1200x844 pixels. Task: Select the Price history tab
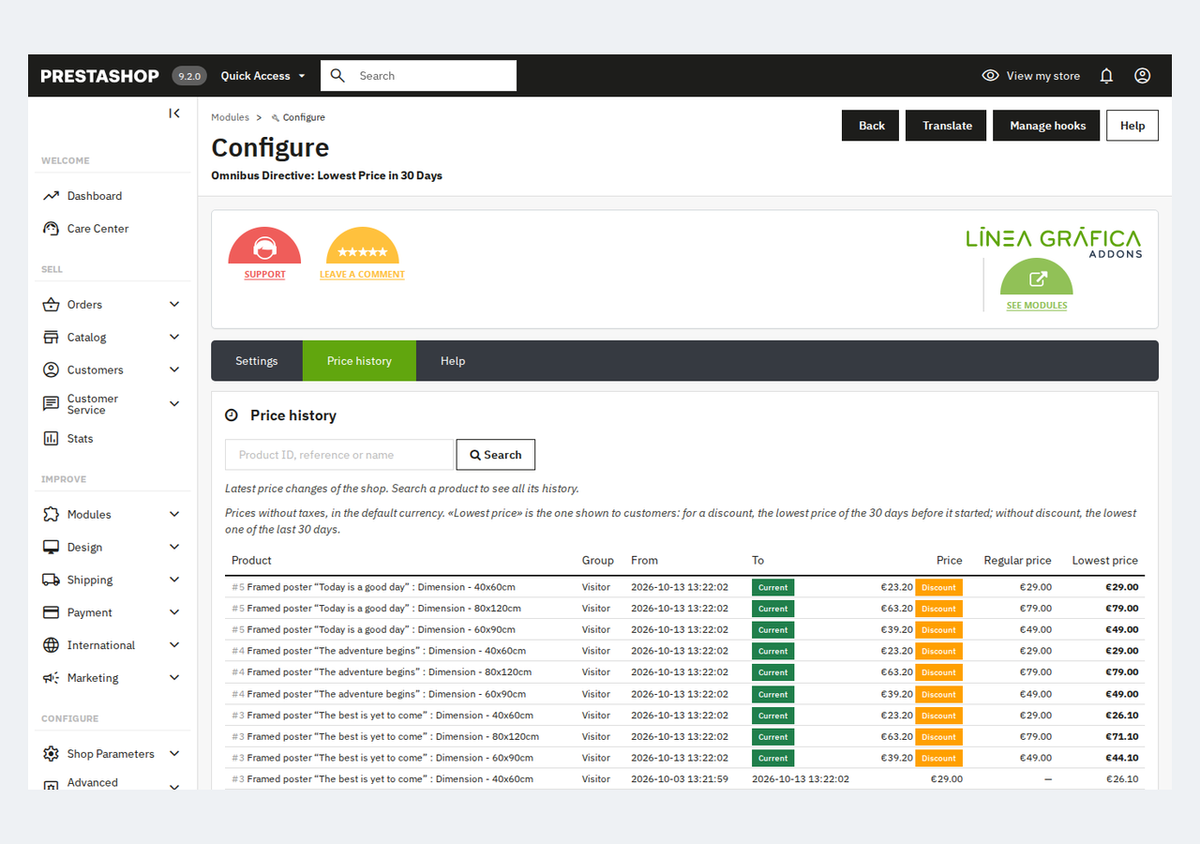[x=359, y=361]
